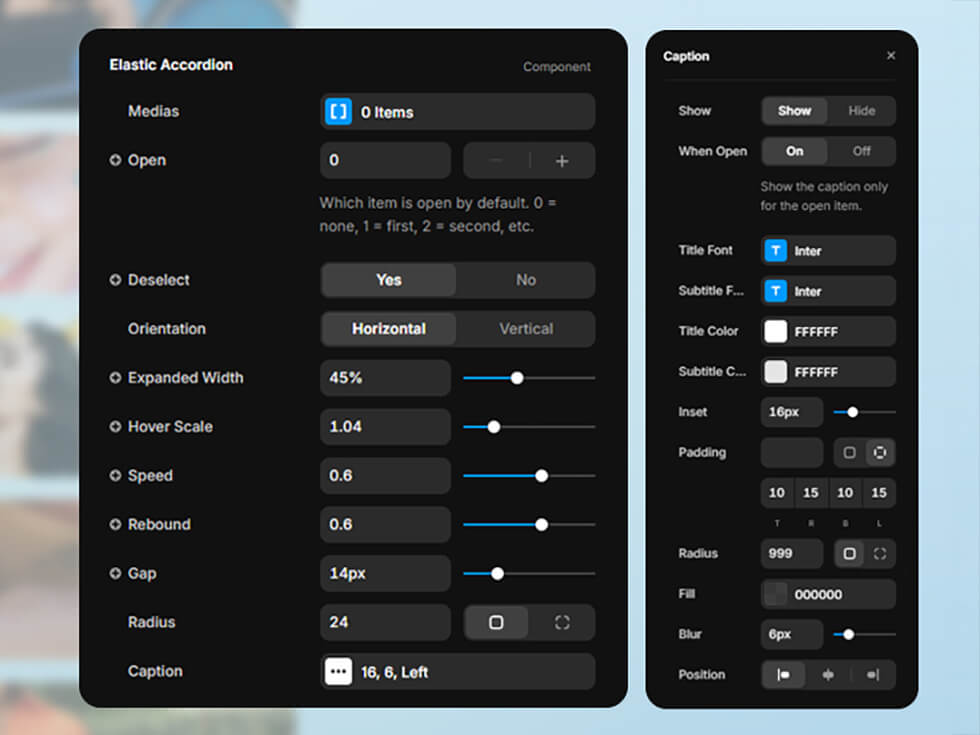
Task: Turn When Open to On
Action: [x=794, y=151]
